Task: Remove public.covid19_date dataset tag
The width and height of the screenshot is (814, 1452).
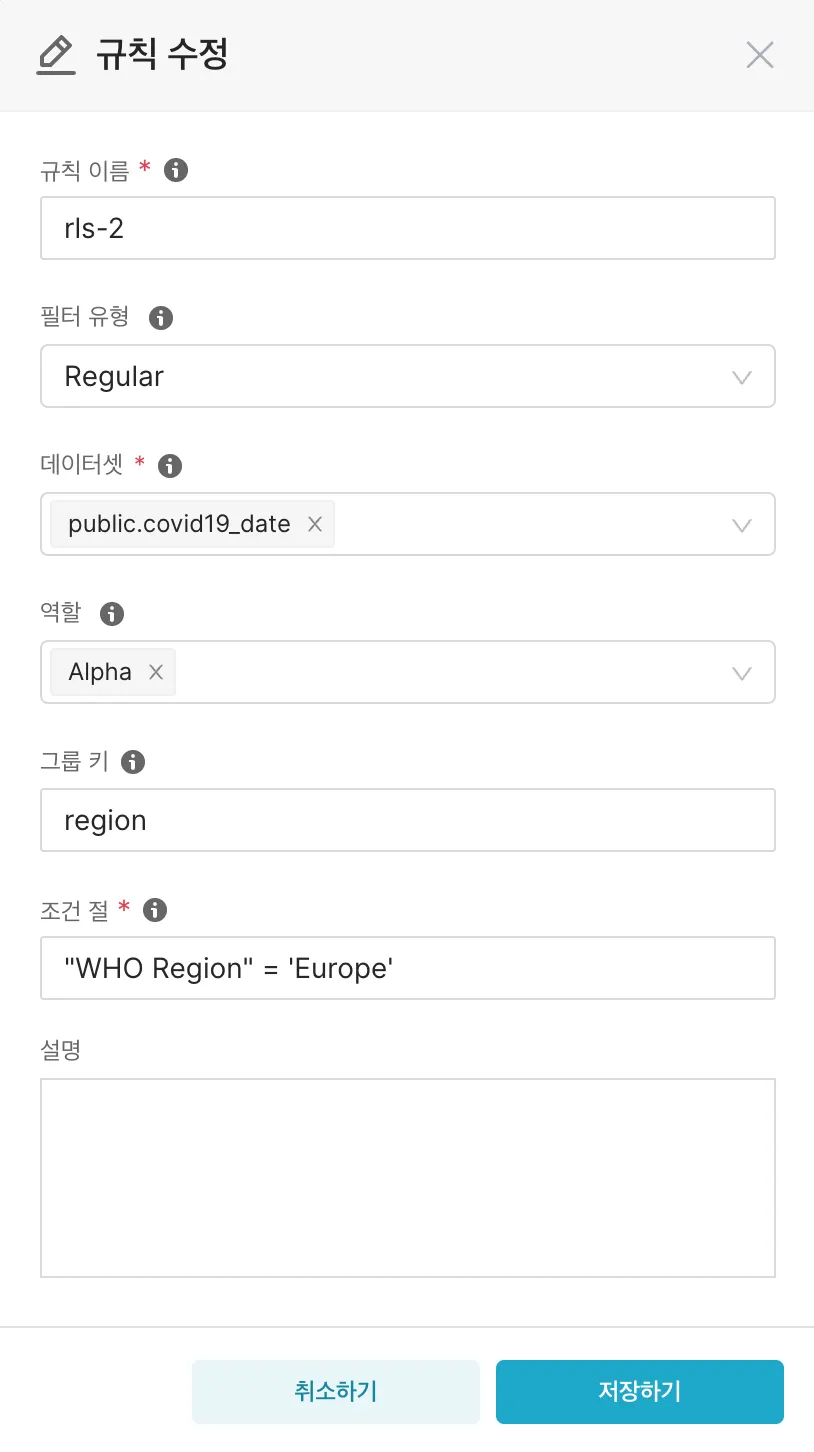Action: pos(315,524)
